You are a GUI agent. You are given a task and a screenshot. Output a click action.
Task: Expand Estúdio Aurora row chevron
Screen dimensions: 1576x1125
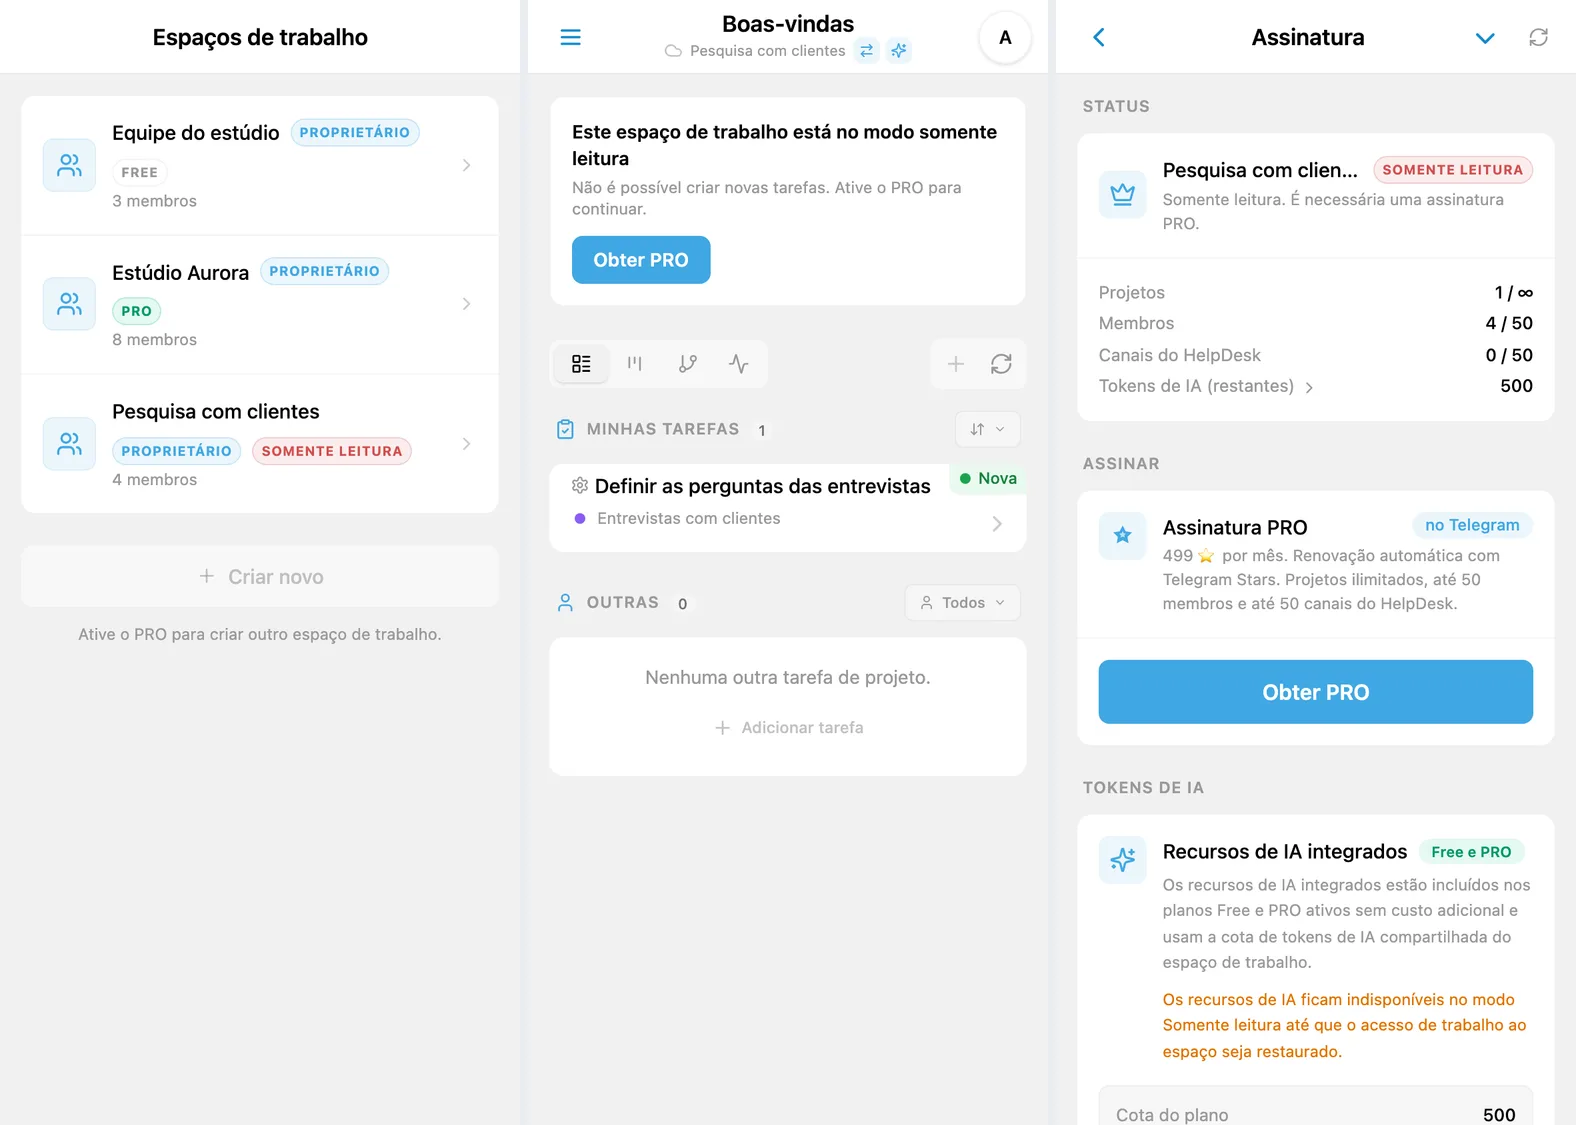(x=466, y=304)
